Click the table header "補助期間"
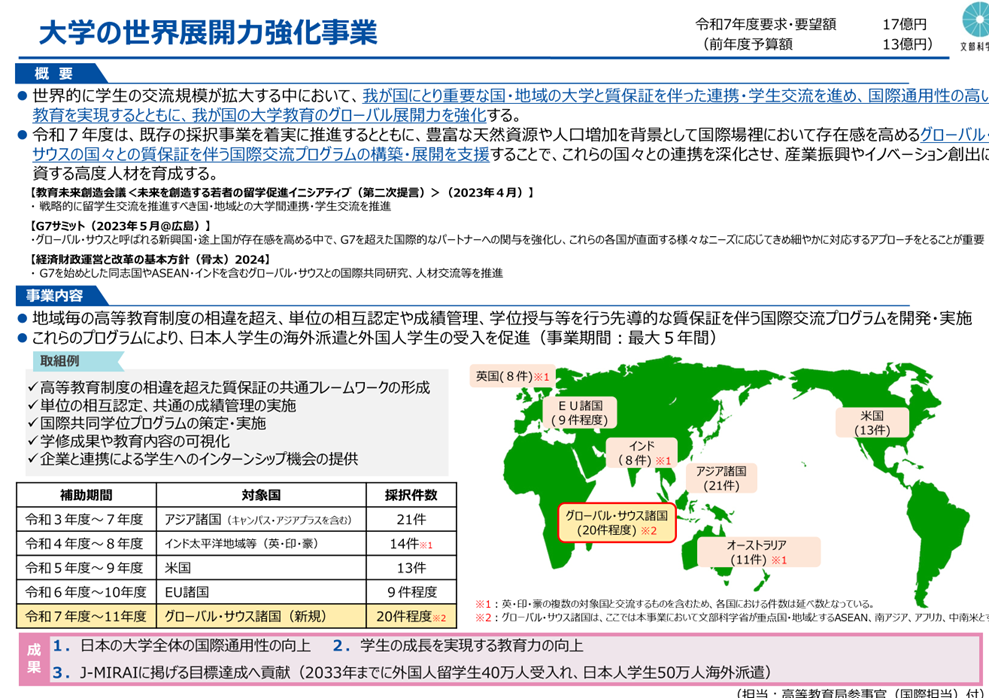 86,495
